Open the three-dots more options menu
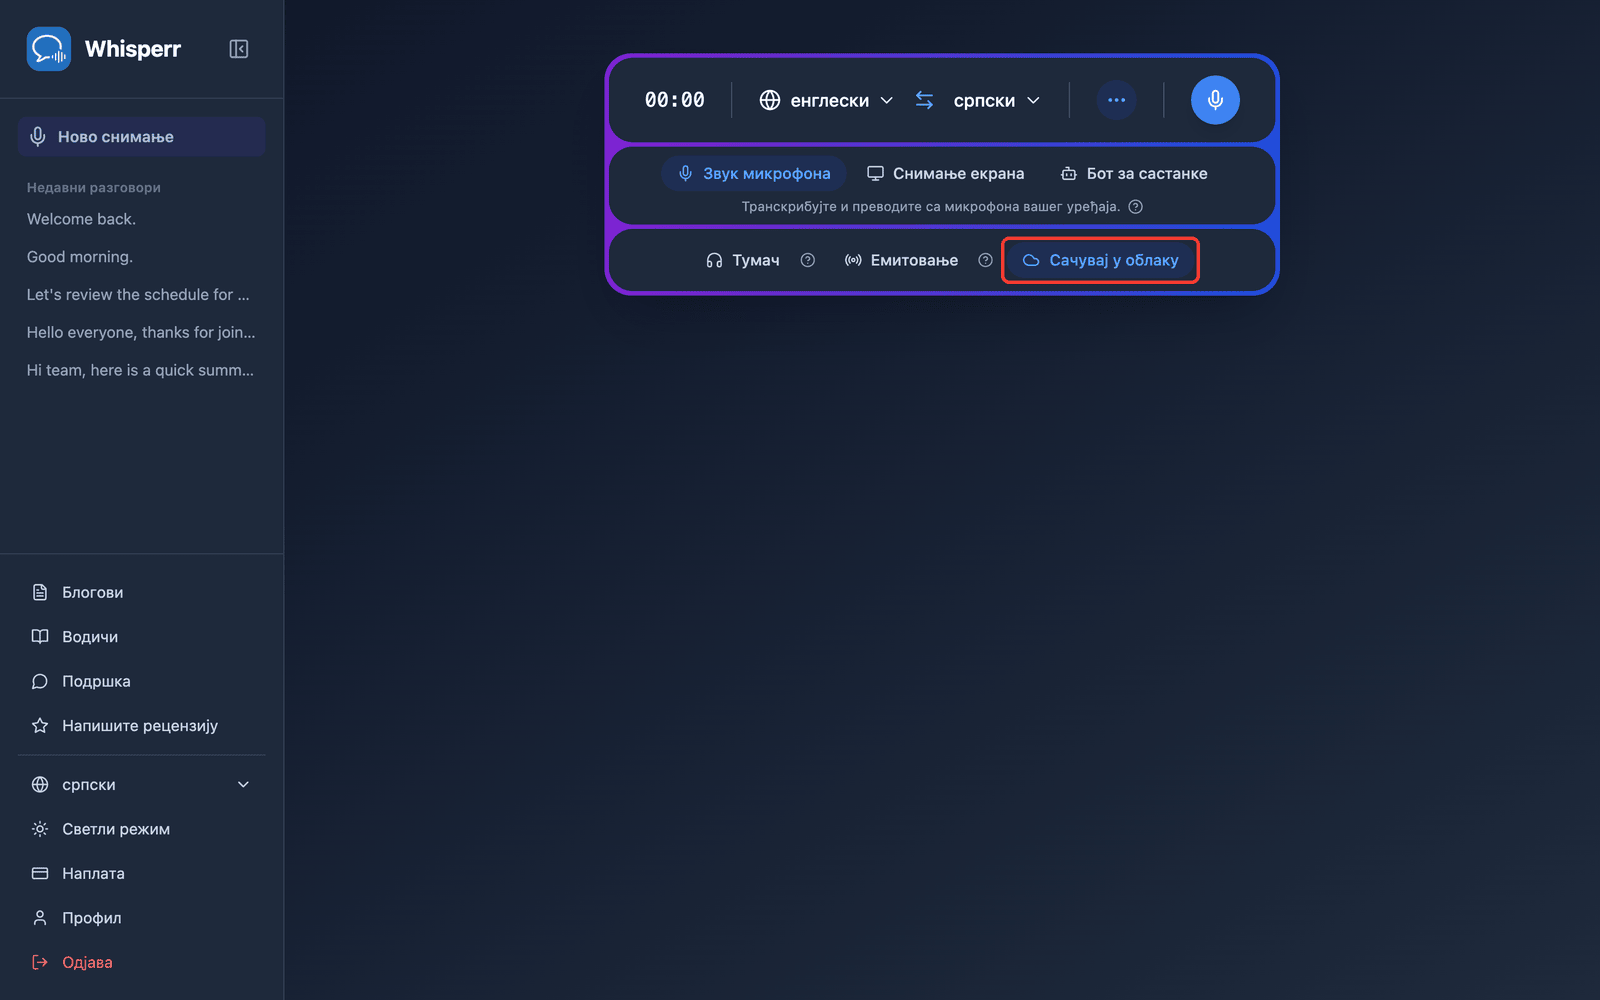1600x1000 pixels. point(1116,100)
